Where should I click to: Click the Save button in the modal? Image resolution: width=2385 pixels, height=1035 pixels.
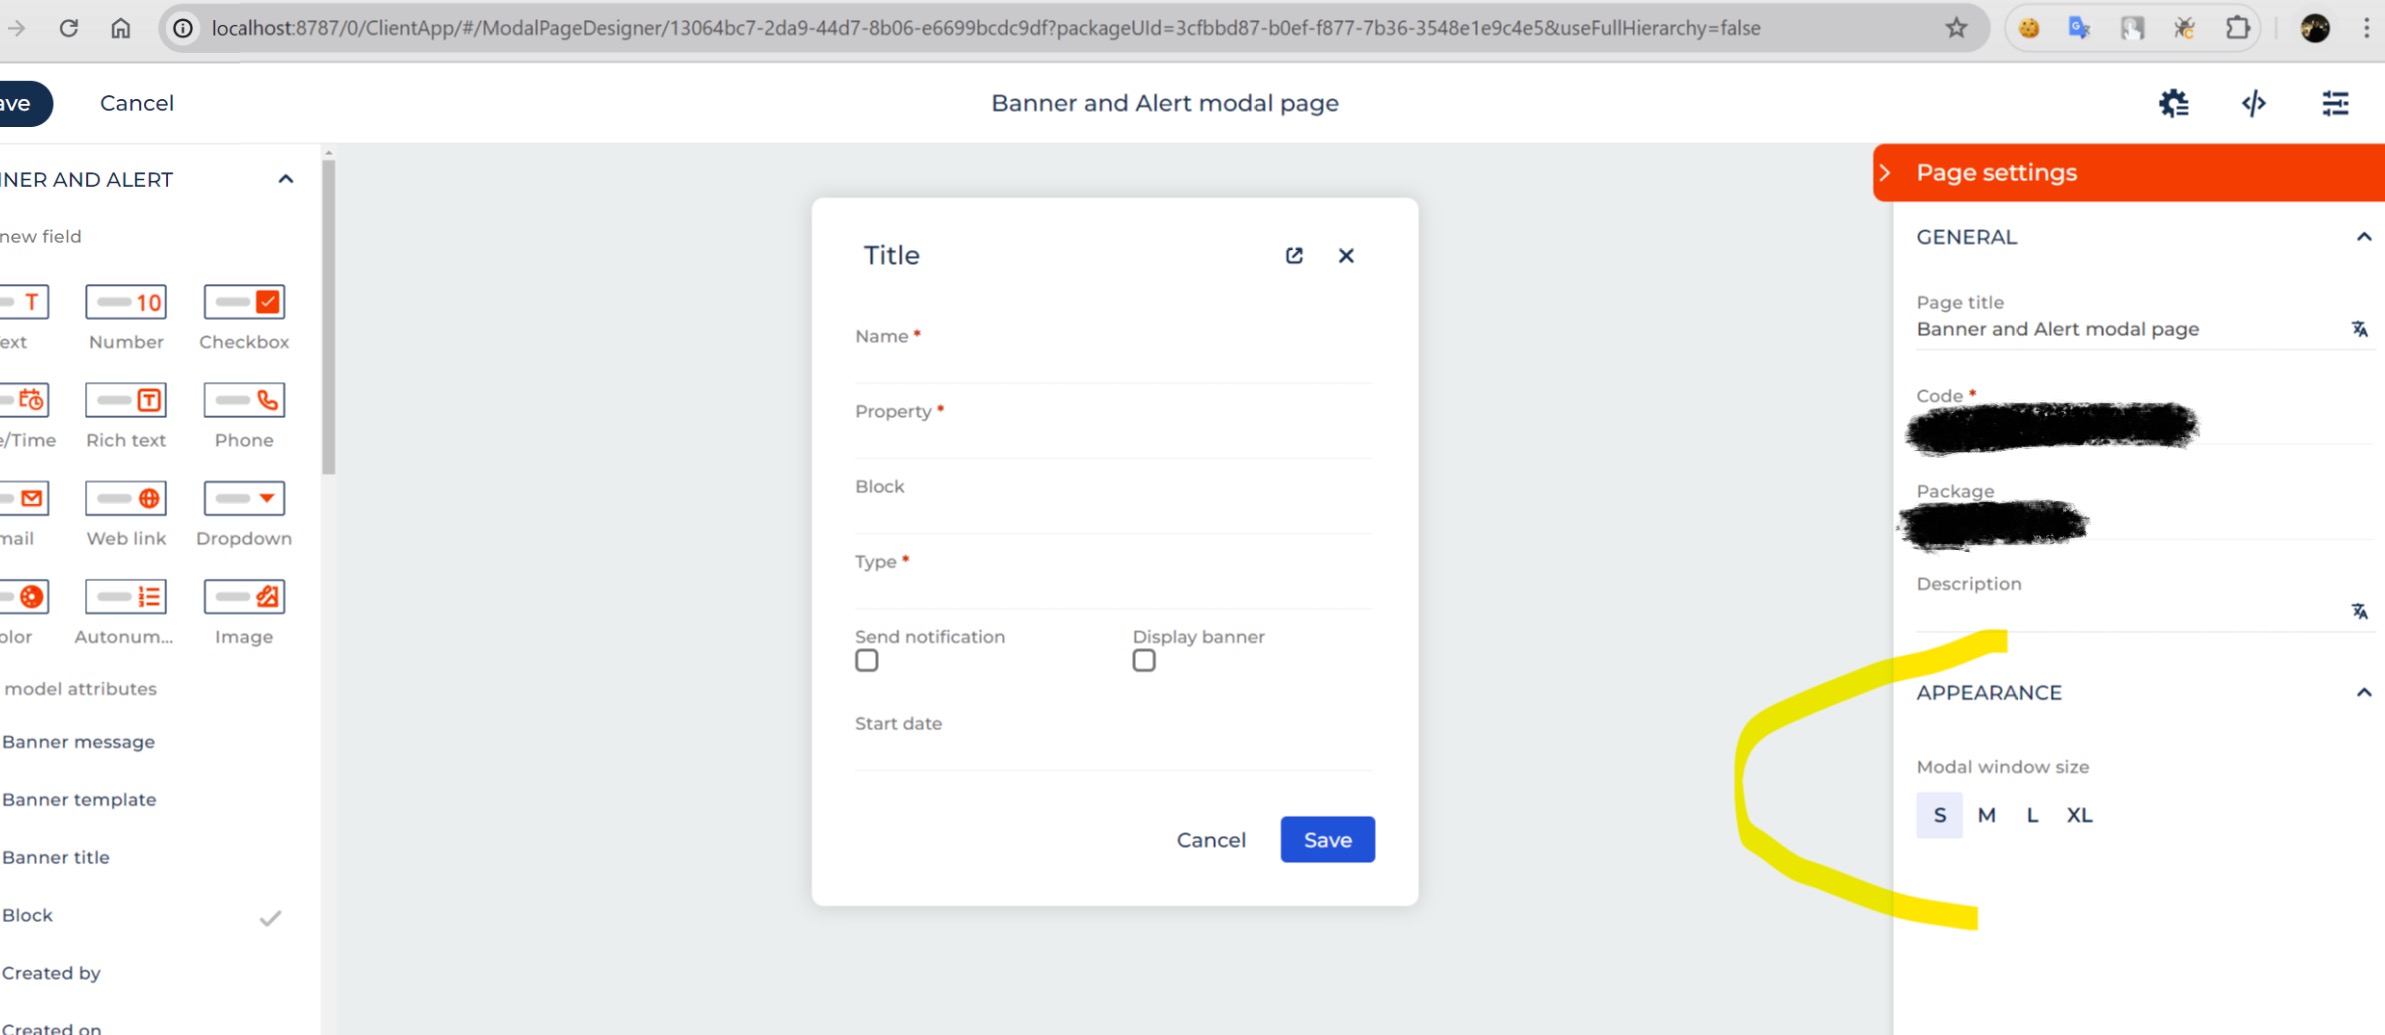point(1326,839)
